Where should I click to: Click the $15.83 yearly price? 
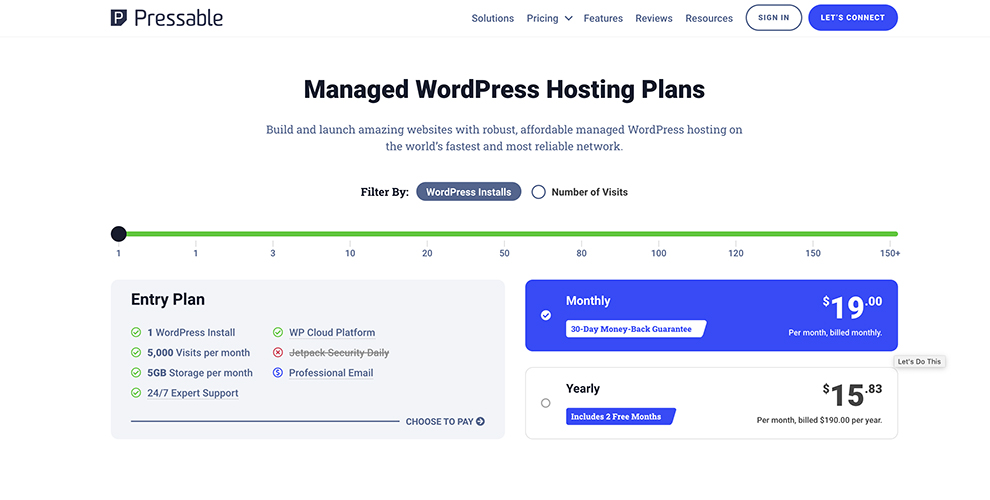[852, 396]
